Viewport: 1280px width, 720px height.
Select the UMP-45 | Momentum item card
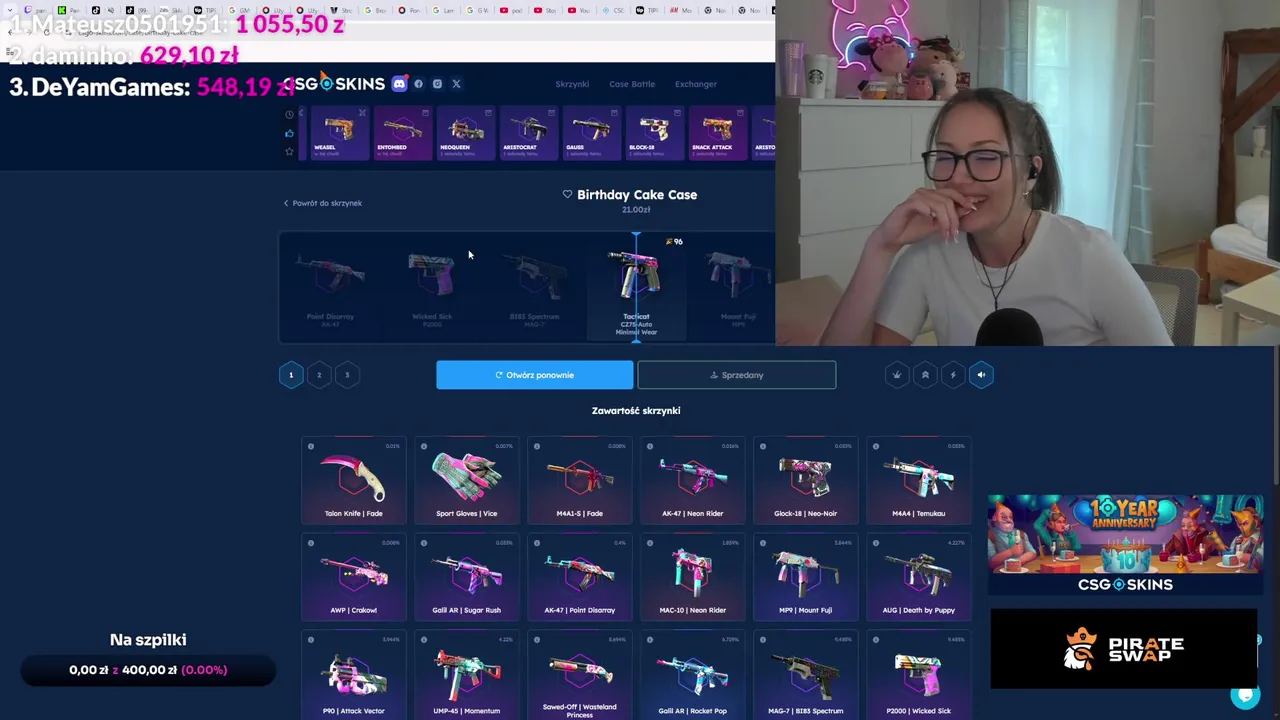coord(466,675)
